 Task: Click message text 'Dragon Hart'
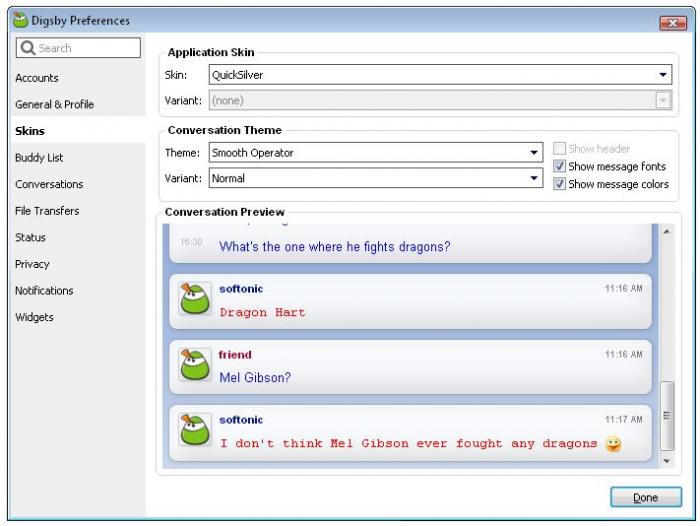(262, 312)
